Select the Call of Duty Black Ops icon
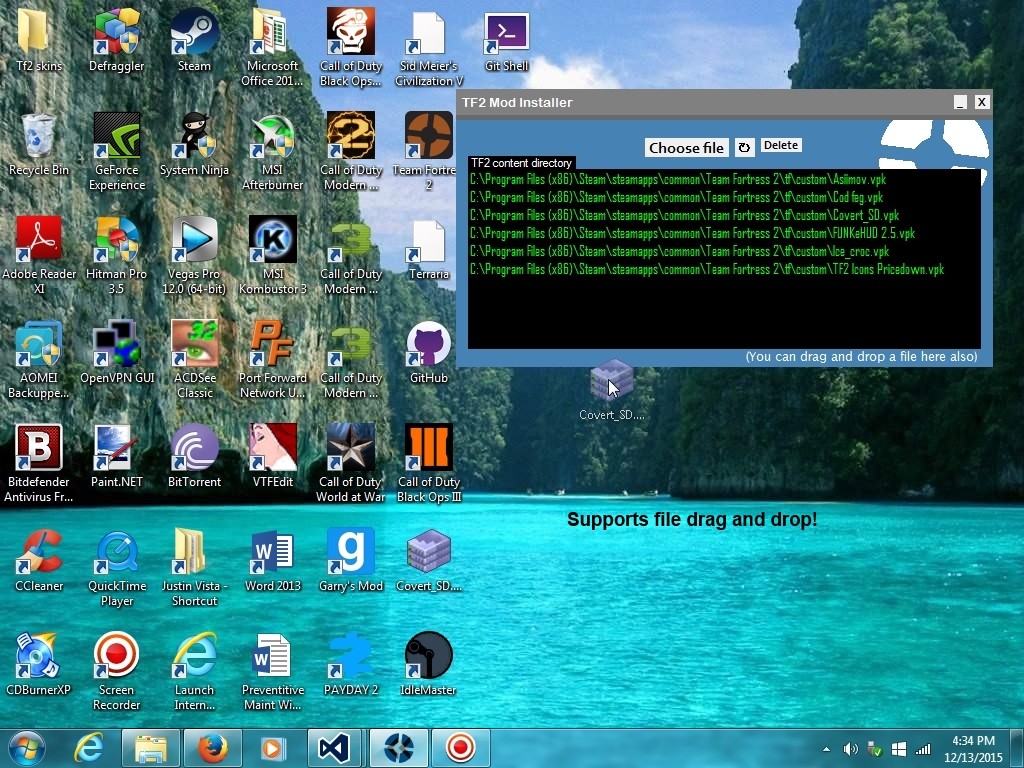 [x=351, y=47]
